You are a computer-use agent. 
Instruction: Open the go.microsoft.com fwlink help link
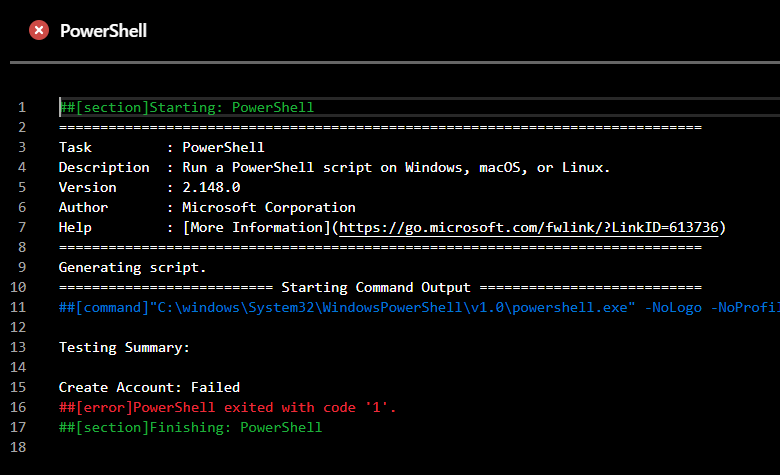tap(529, 227)
